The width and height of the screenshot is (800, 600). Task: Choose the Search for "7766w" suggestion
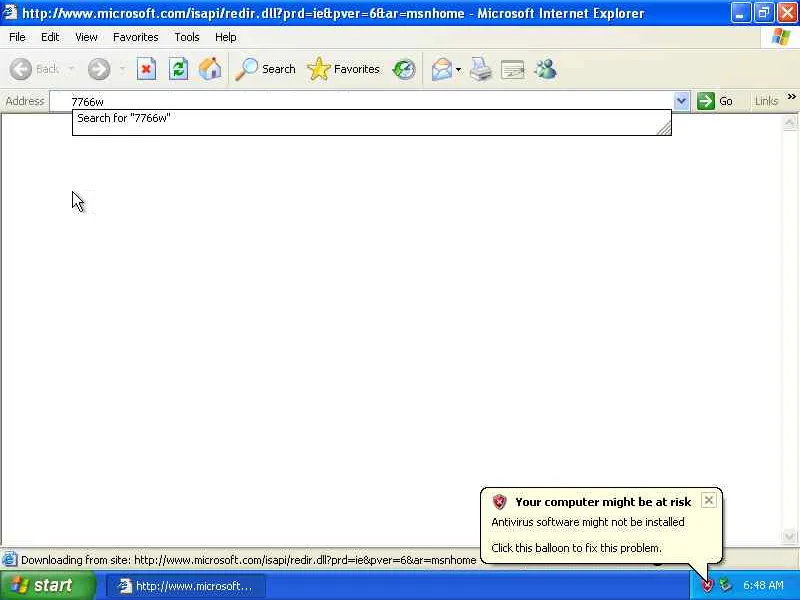pyautogui.click(x=371, y=118)
